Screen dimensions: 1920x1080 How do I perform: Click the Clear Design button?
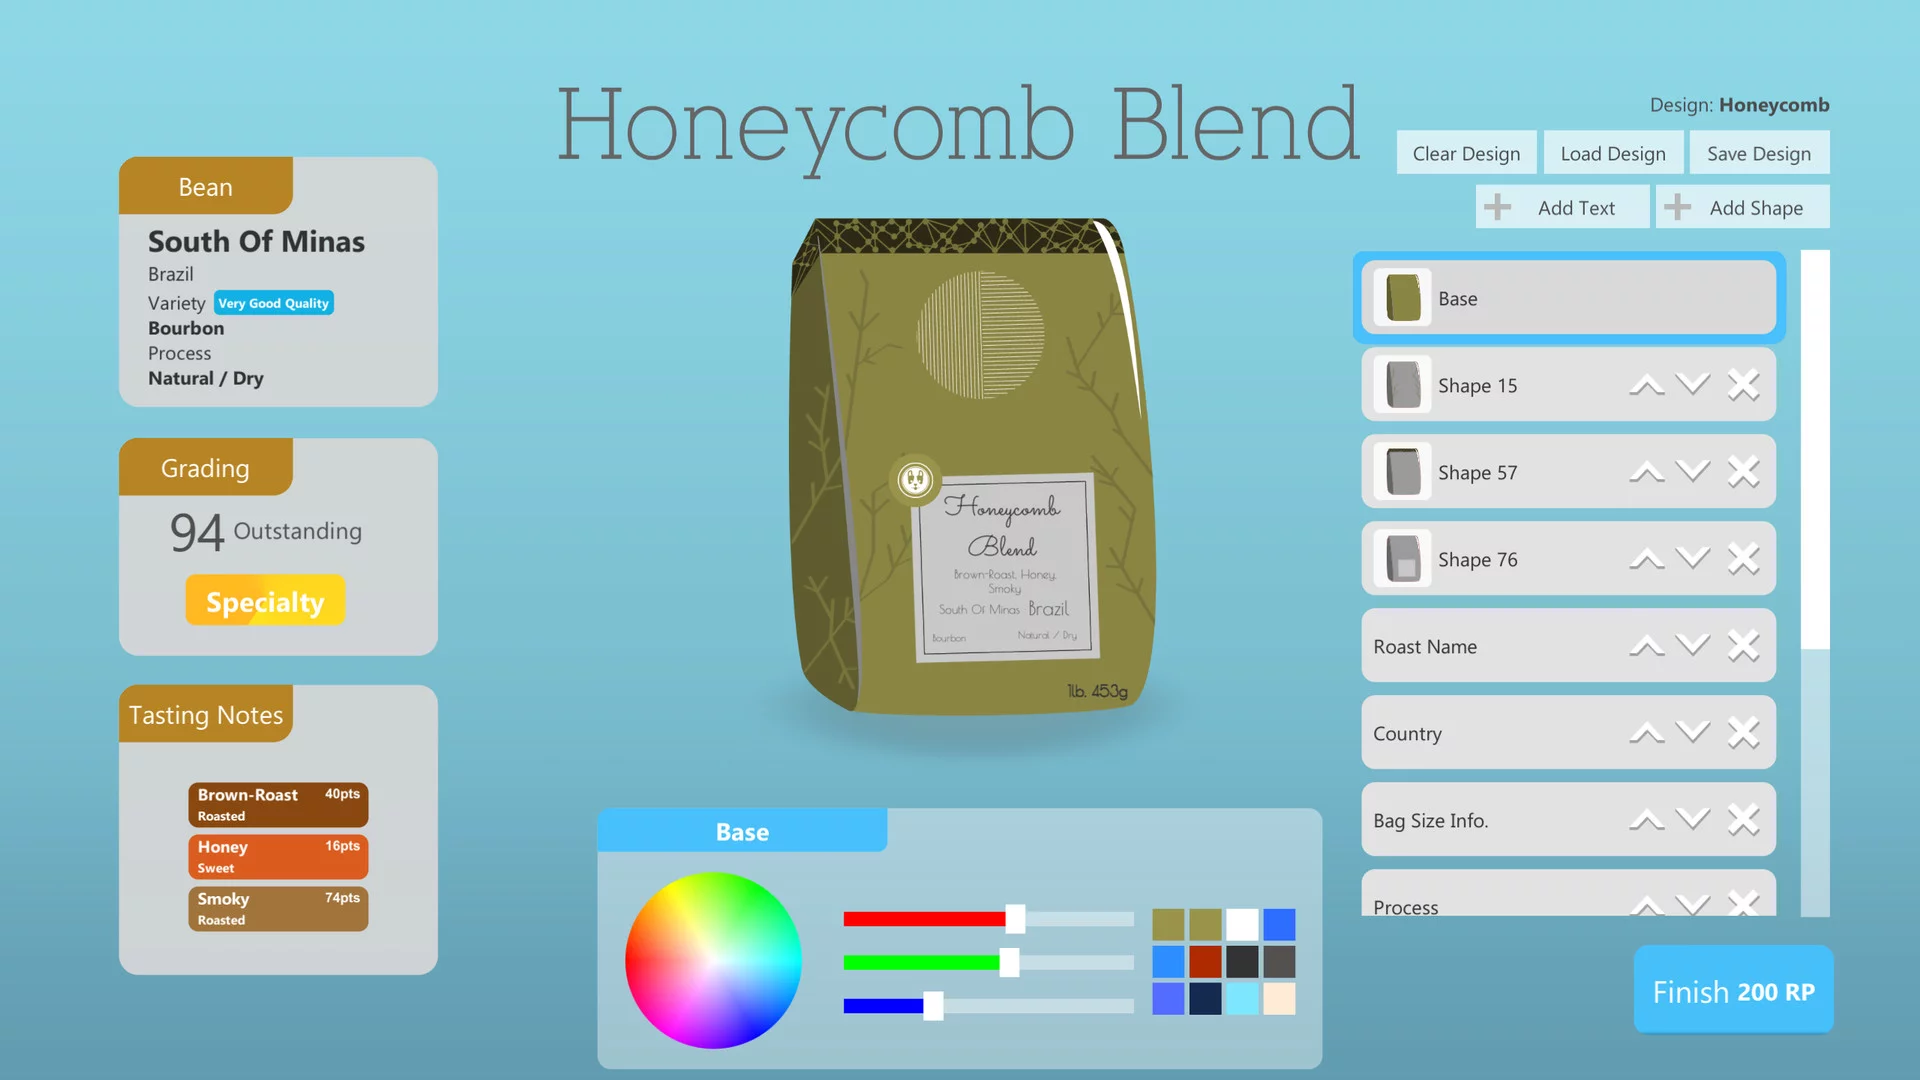click(1466, 153)
